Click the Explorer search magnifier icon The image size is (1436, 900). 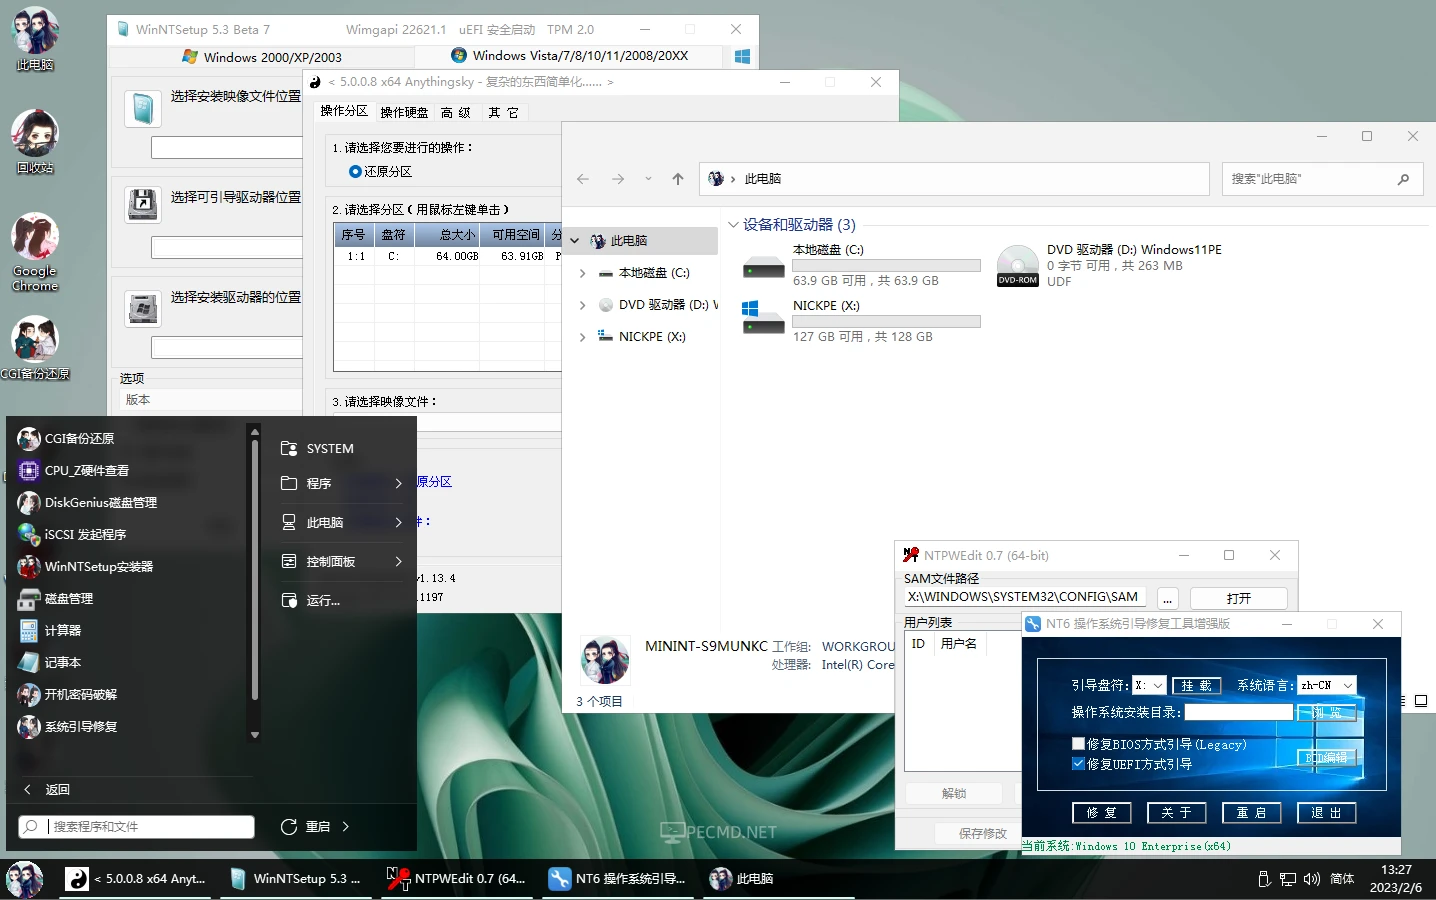[1404, 179]
